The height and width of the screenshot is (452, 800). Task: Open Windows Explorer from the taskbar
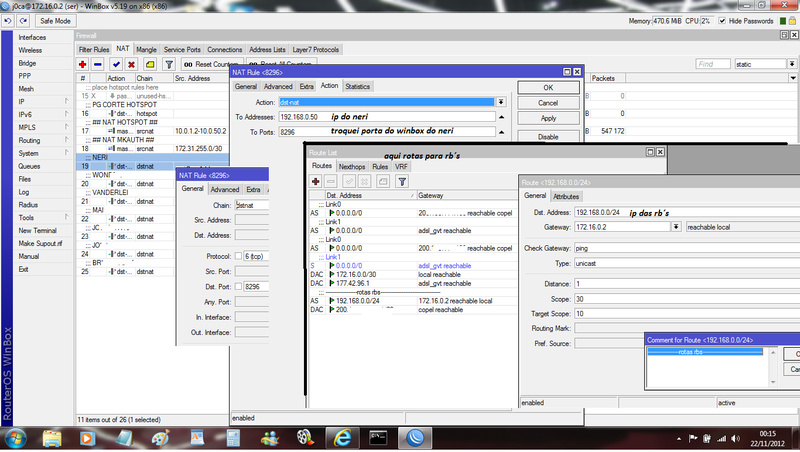point(52,438)
